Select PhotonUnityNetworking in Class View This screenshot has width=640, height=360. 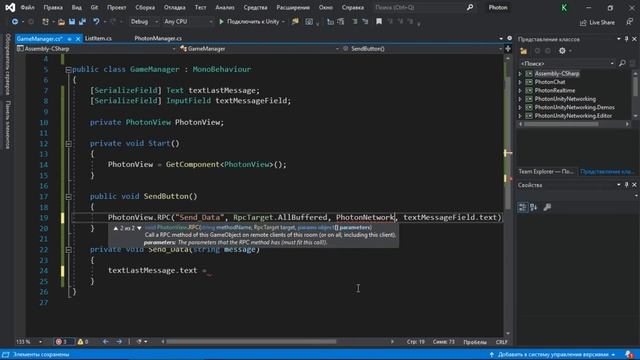pos(565,99)
